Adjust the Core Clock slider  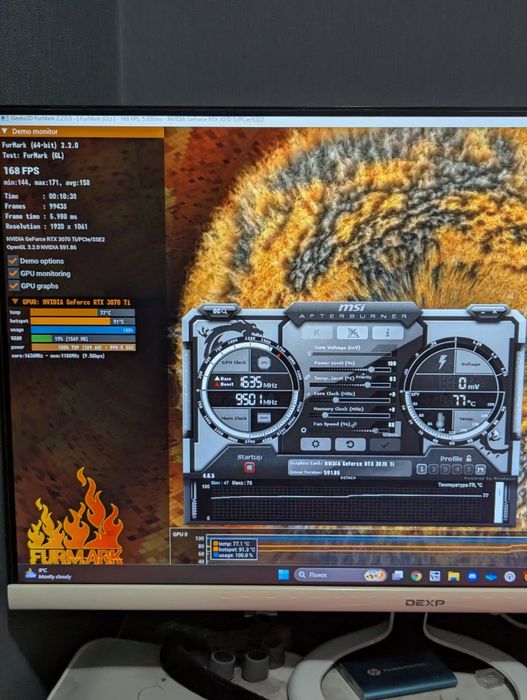pos(349,400)
